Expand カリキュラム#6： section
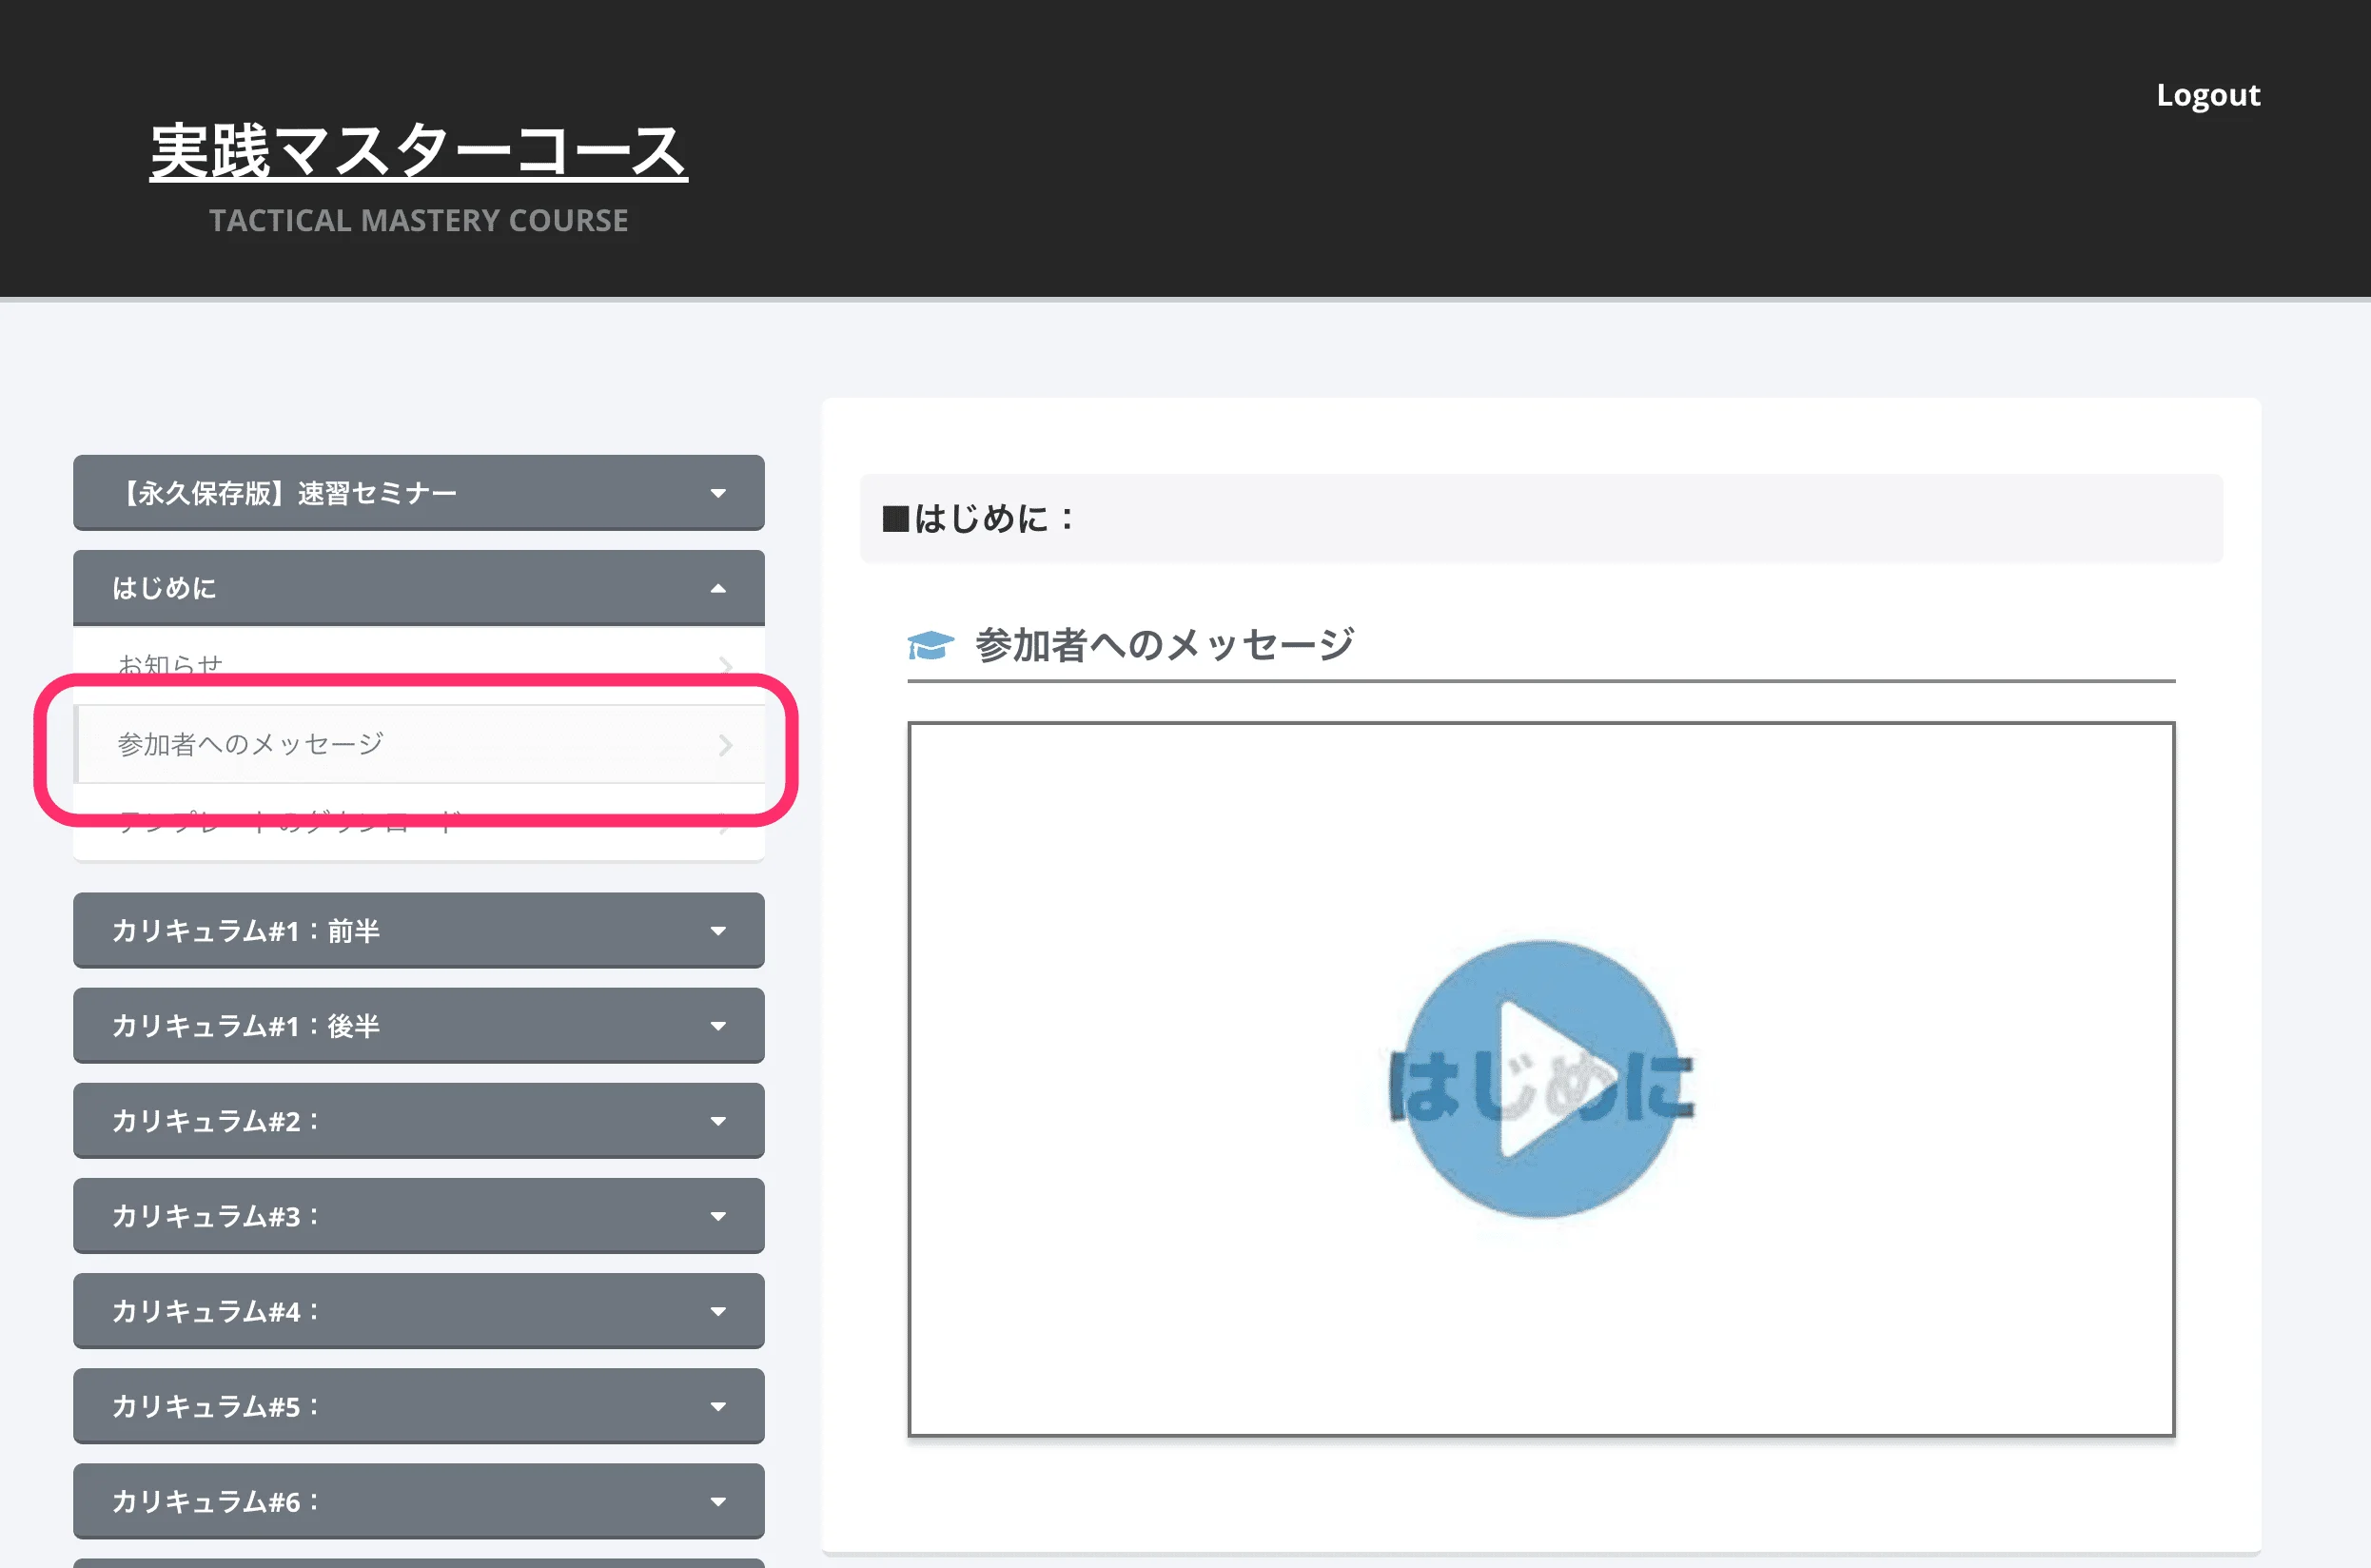The height and width of the screenshot is (1568, 2371). [x=418, y=1500]
